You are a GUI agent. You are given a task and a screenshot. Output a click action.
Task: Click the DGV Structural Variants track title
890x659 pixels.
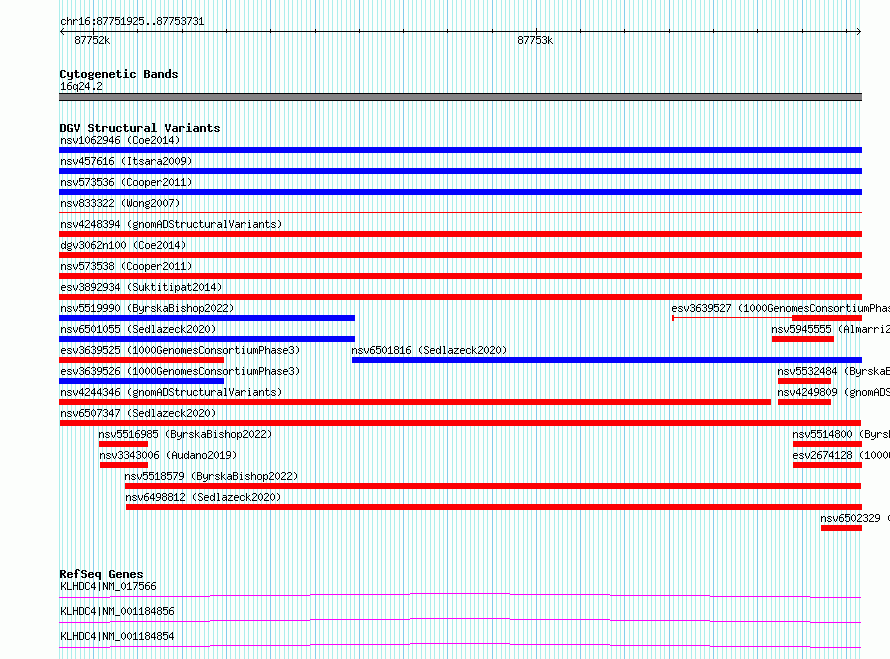(140, 128)
